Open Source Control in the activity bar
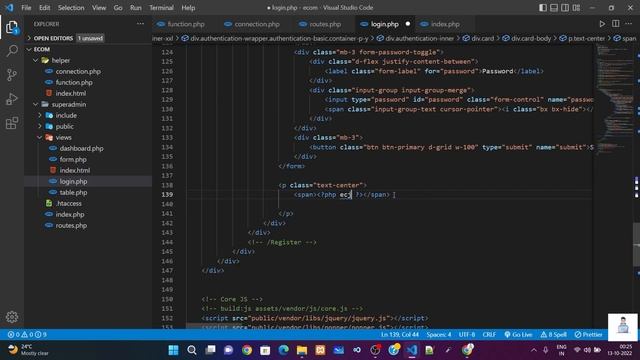640x360 pixels. tap(12, 75)
